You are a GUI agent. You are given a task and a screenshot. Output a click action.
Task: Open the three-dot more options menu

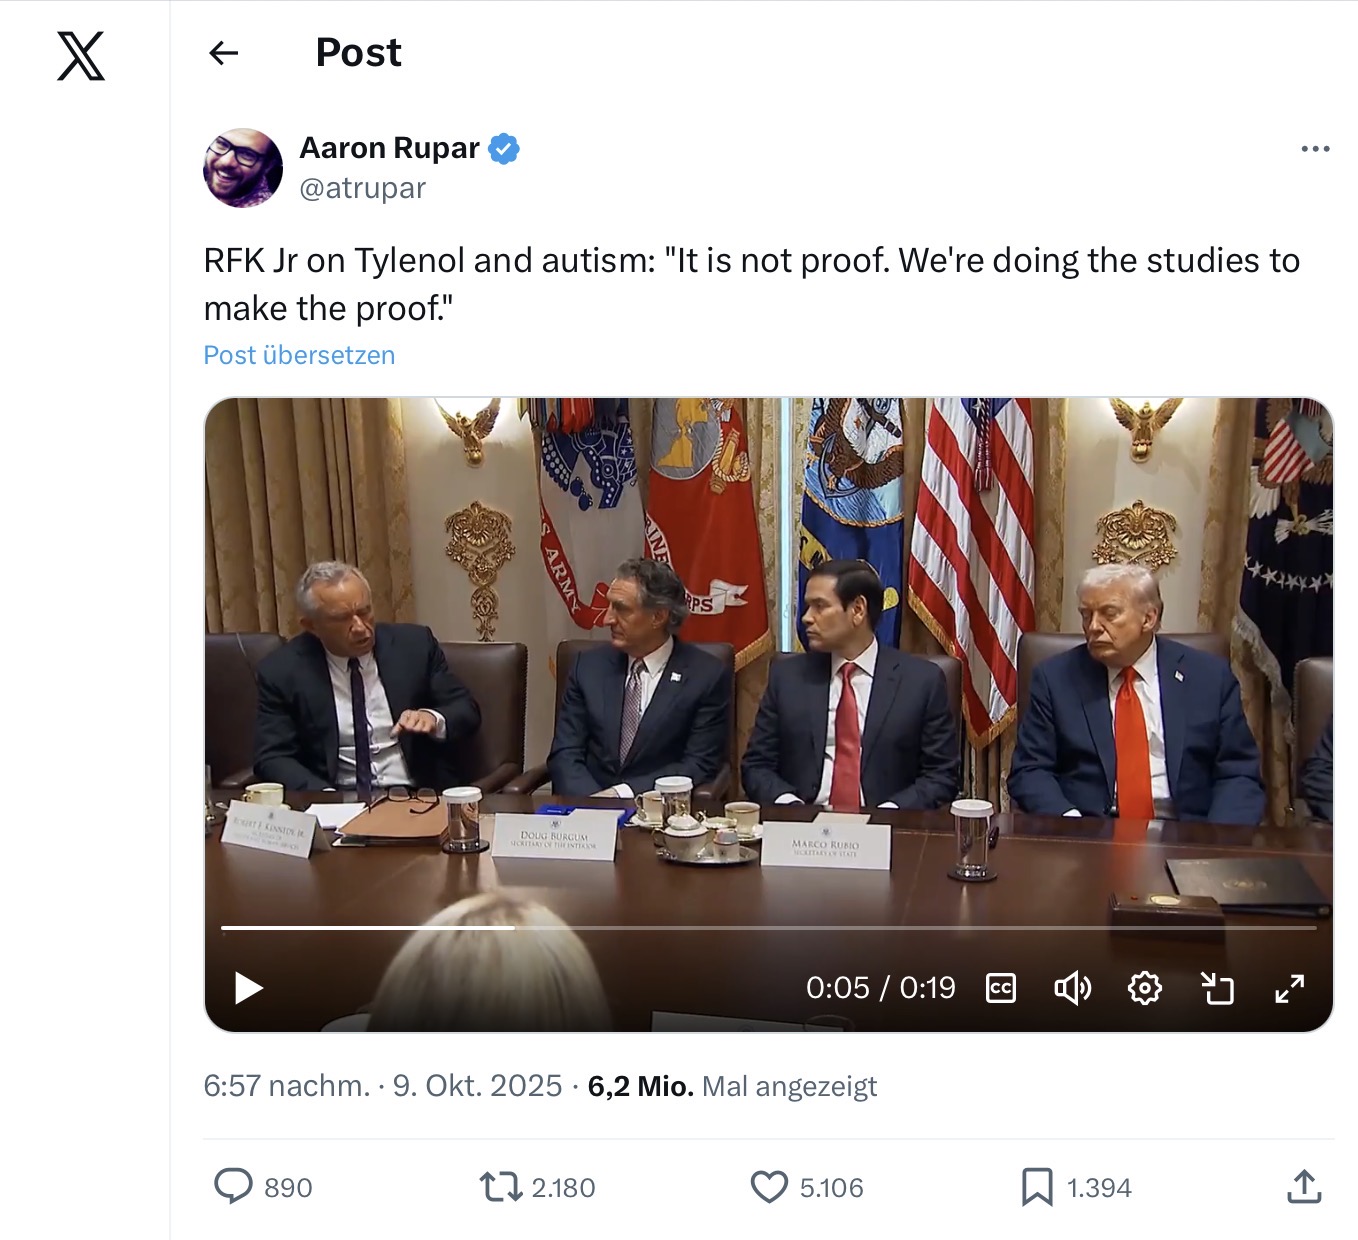point(1315,149)
